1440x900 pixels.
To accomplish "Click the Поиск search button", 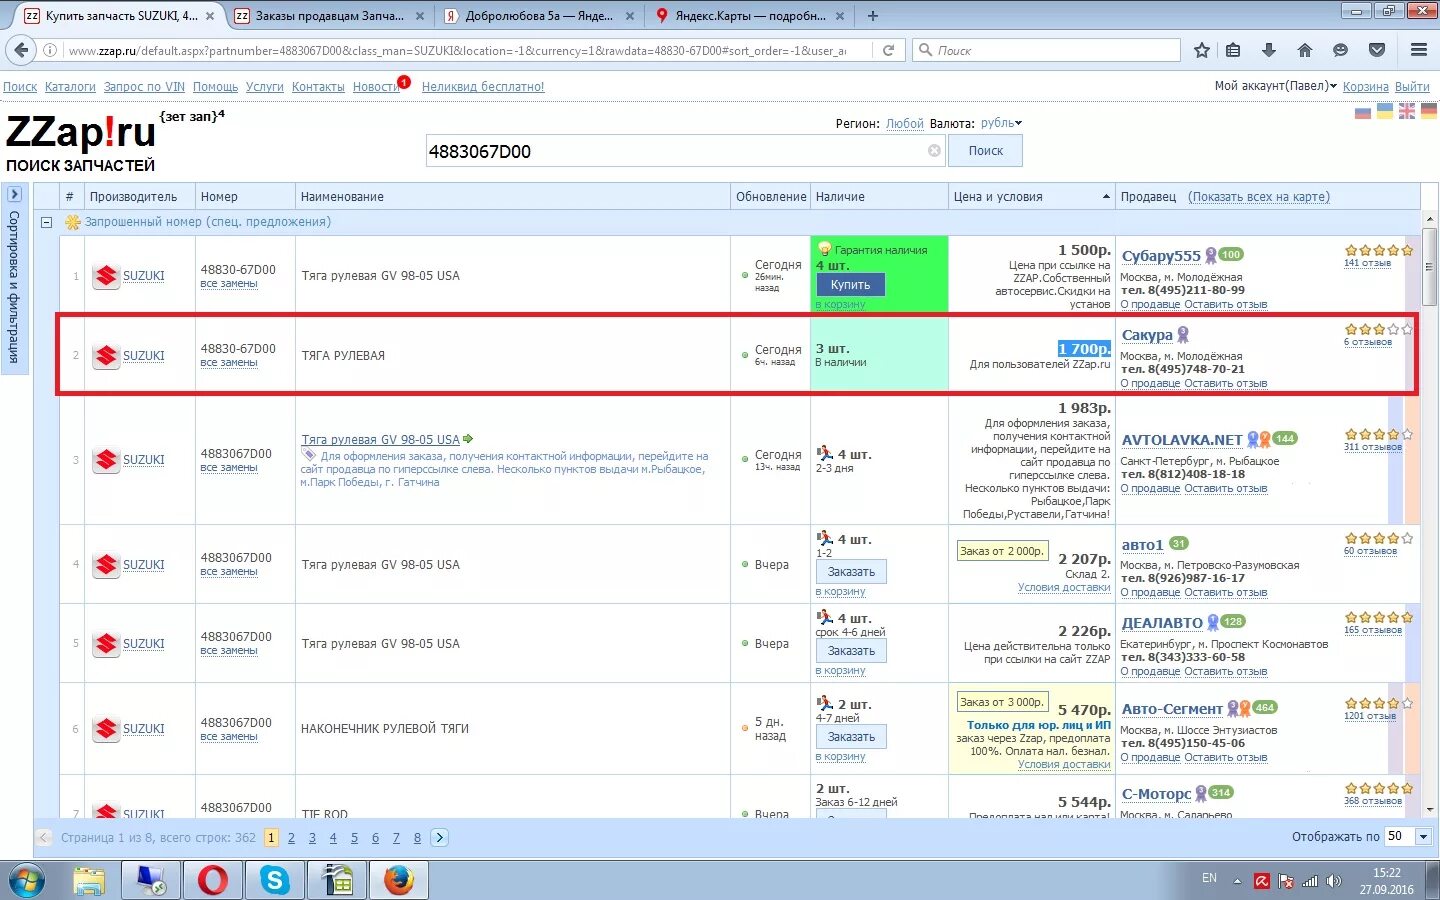I will (985, 151).
